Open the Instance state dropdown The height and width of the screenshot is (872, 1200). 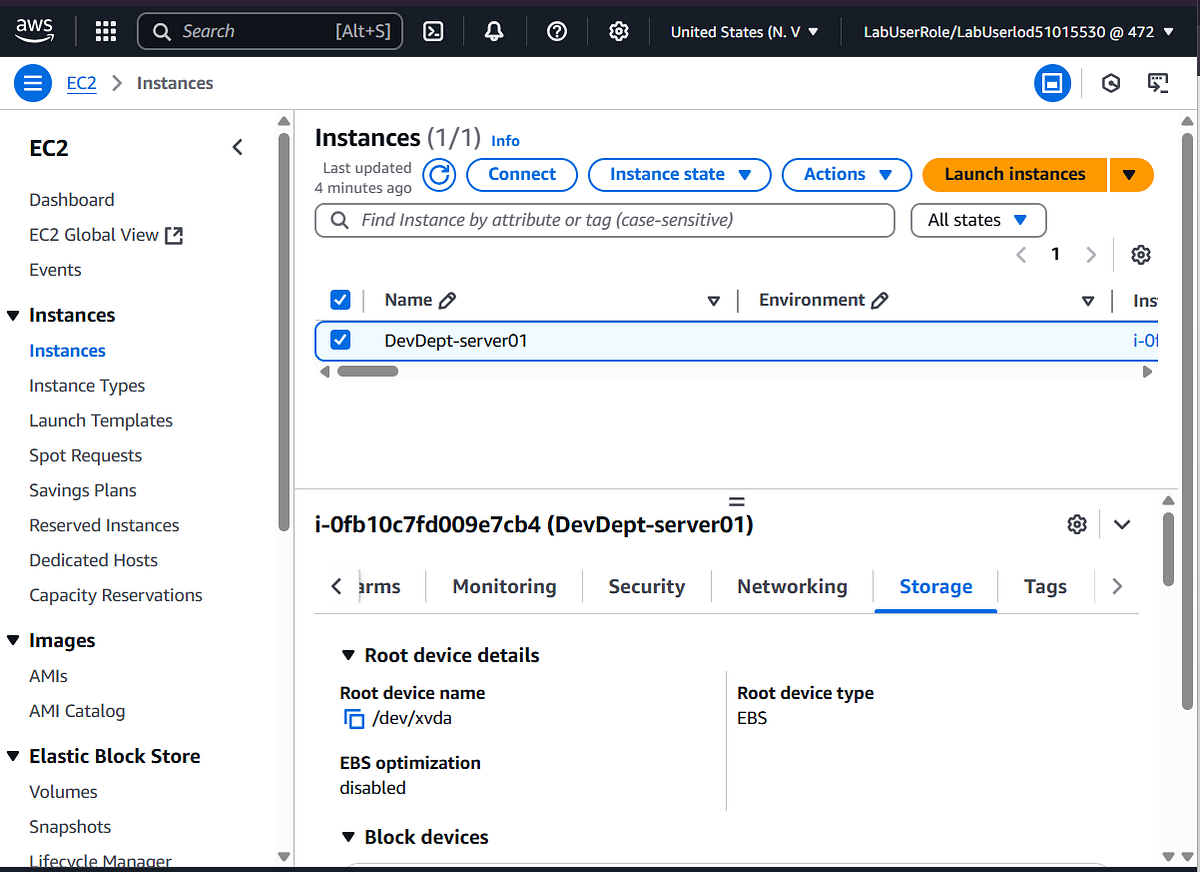(x=679, y=174)
